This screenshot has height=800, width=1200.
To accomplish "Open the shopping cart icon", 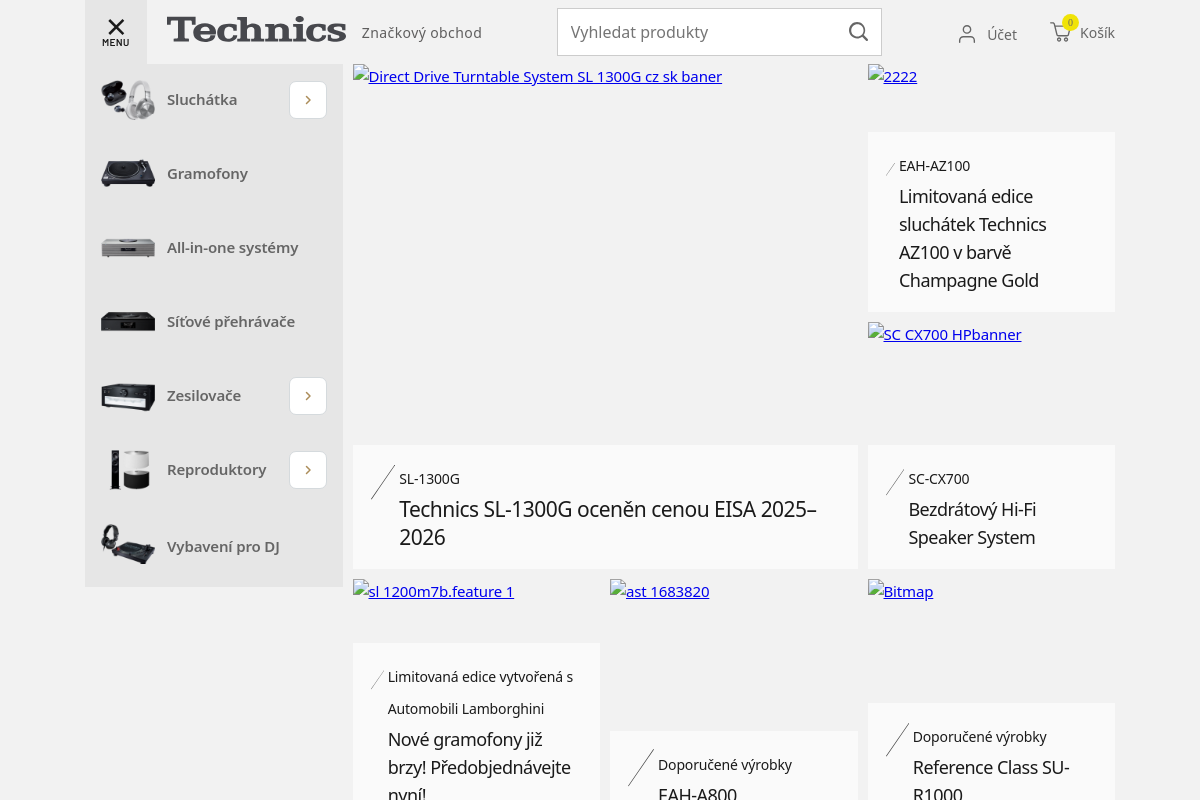I will pos(1060,33).
